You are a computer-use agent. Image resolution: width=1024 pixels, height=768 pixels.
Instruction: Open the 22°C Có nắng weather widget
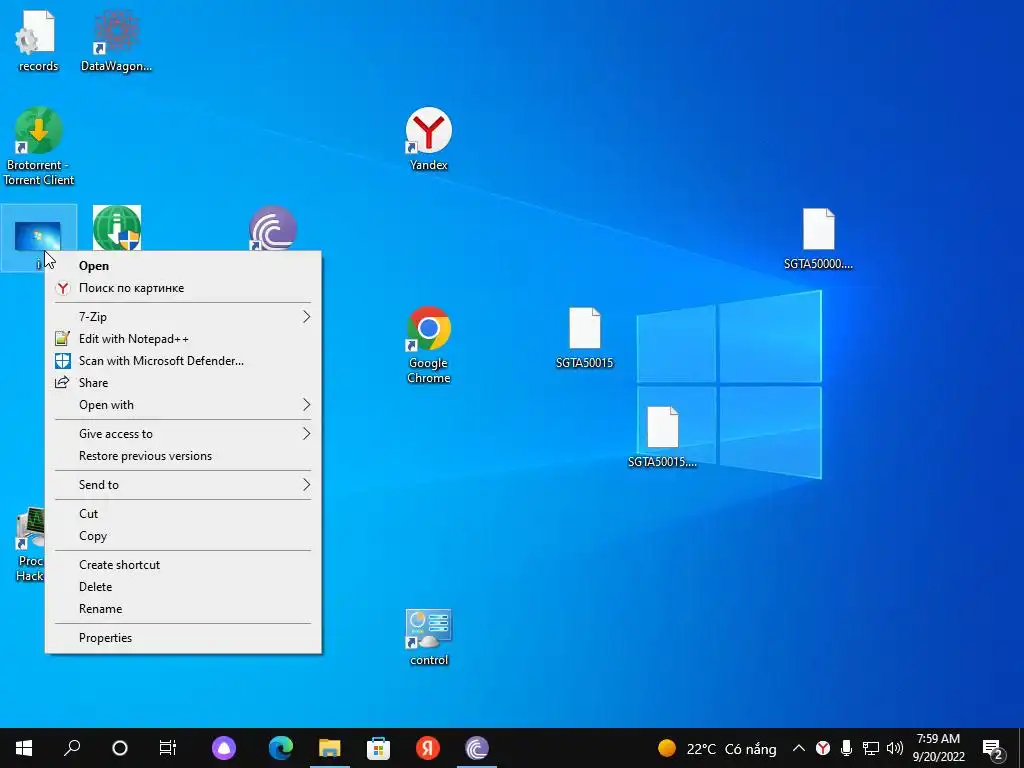(x=717, y=748)
